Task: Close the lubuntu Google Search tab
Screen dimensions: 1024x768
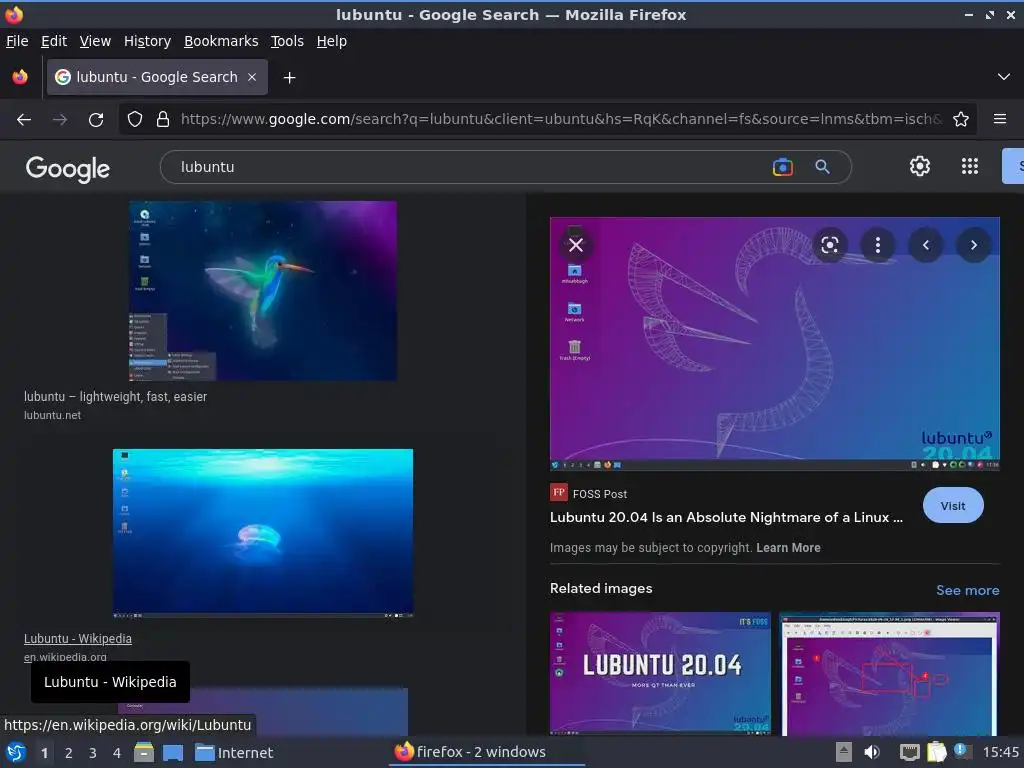Action: (x=252, y=77)
